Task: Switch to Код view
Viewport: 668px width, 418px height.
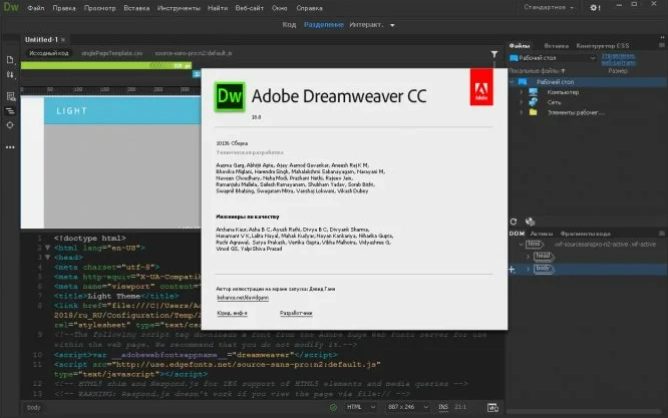Action: click(x=289, y=25)
